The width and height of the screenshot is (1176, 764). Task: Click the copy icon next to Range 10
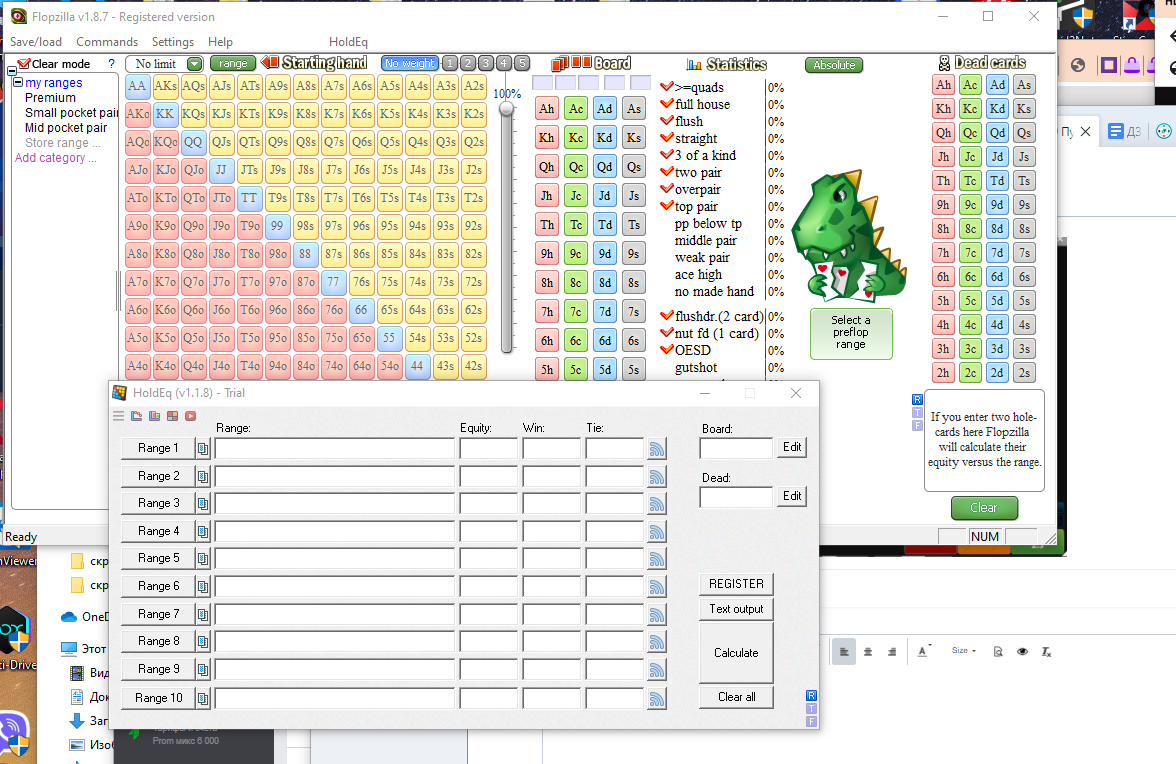point(202,698)
